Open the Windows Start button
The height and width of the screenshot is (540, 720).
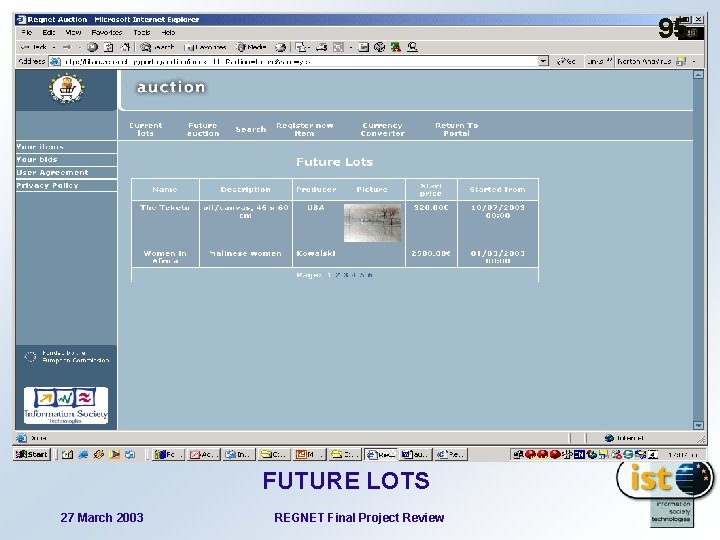click(32, 454)
